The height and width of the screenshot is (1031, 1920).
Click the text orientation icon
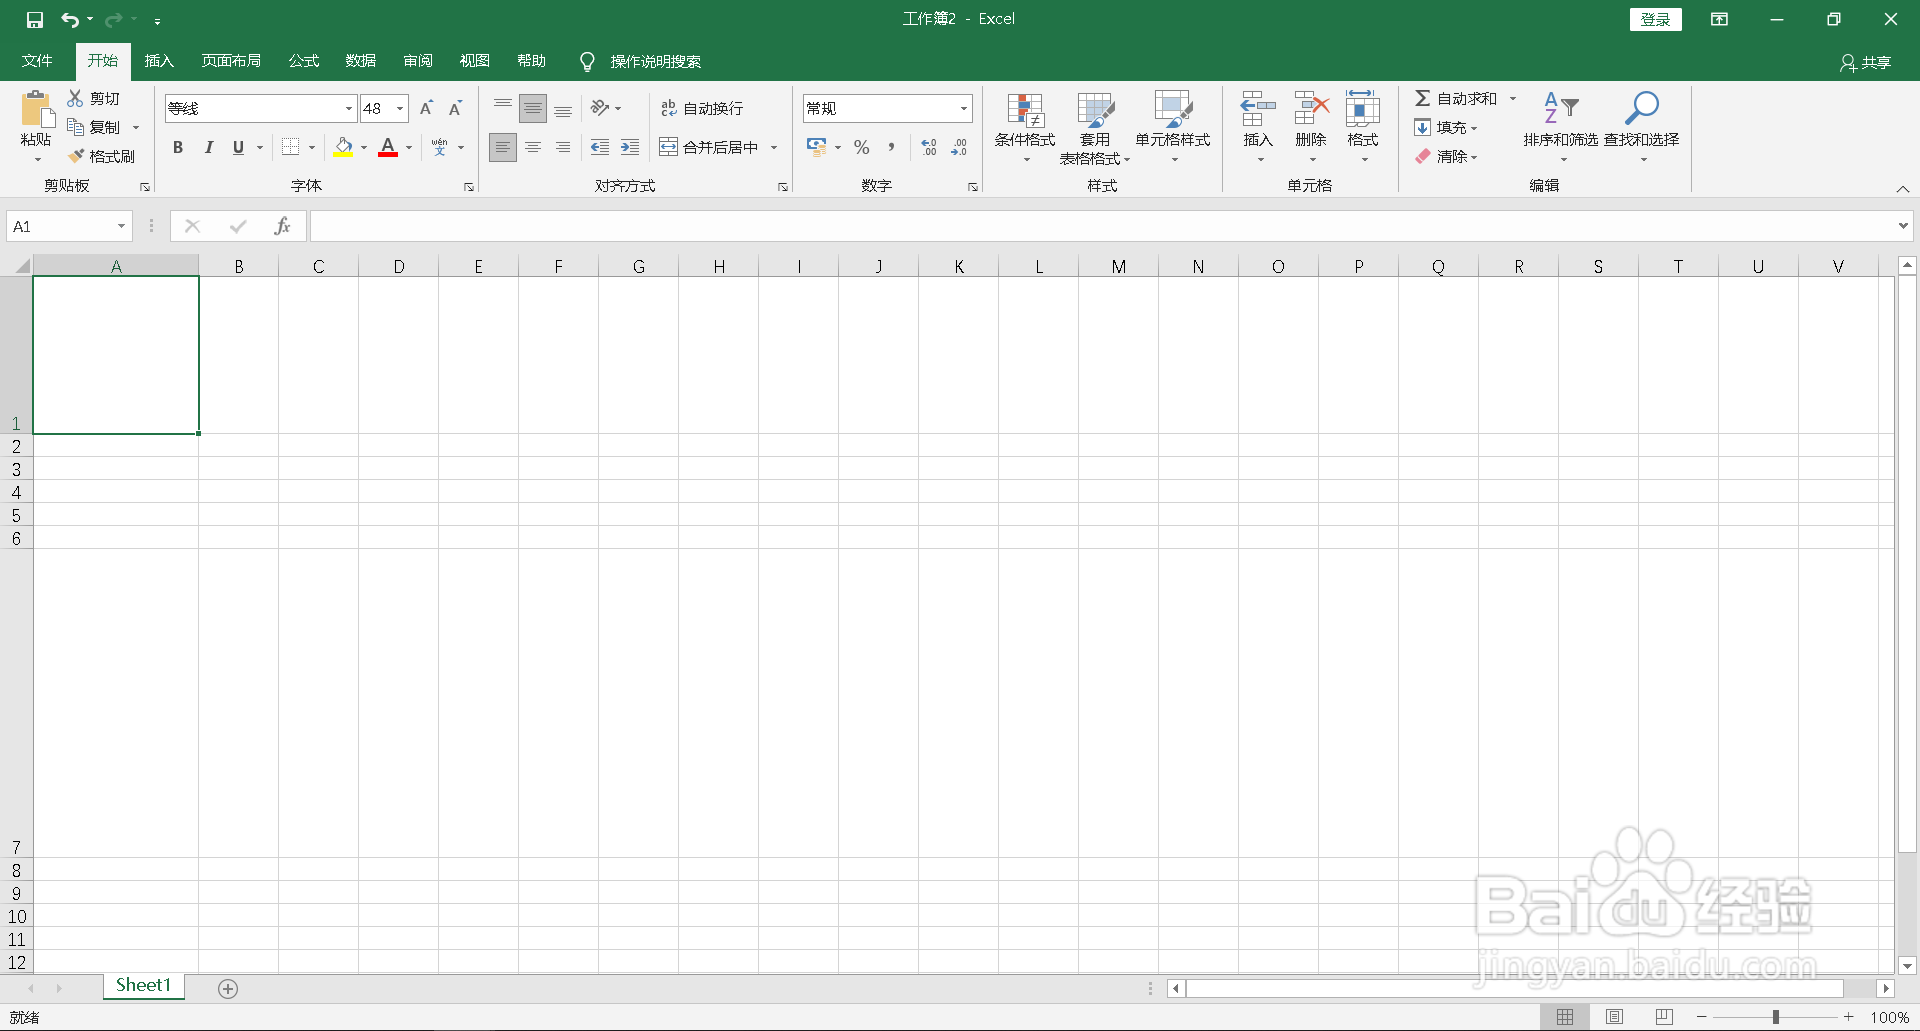(600, 108)
